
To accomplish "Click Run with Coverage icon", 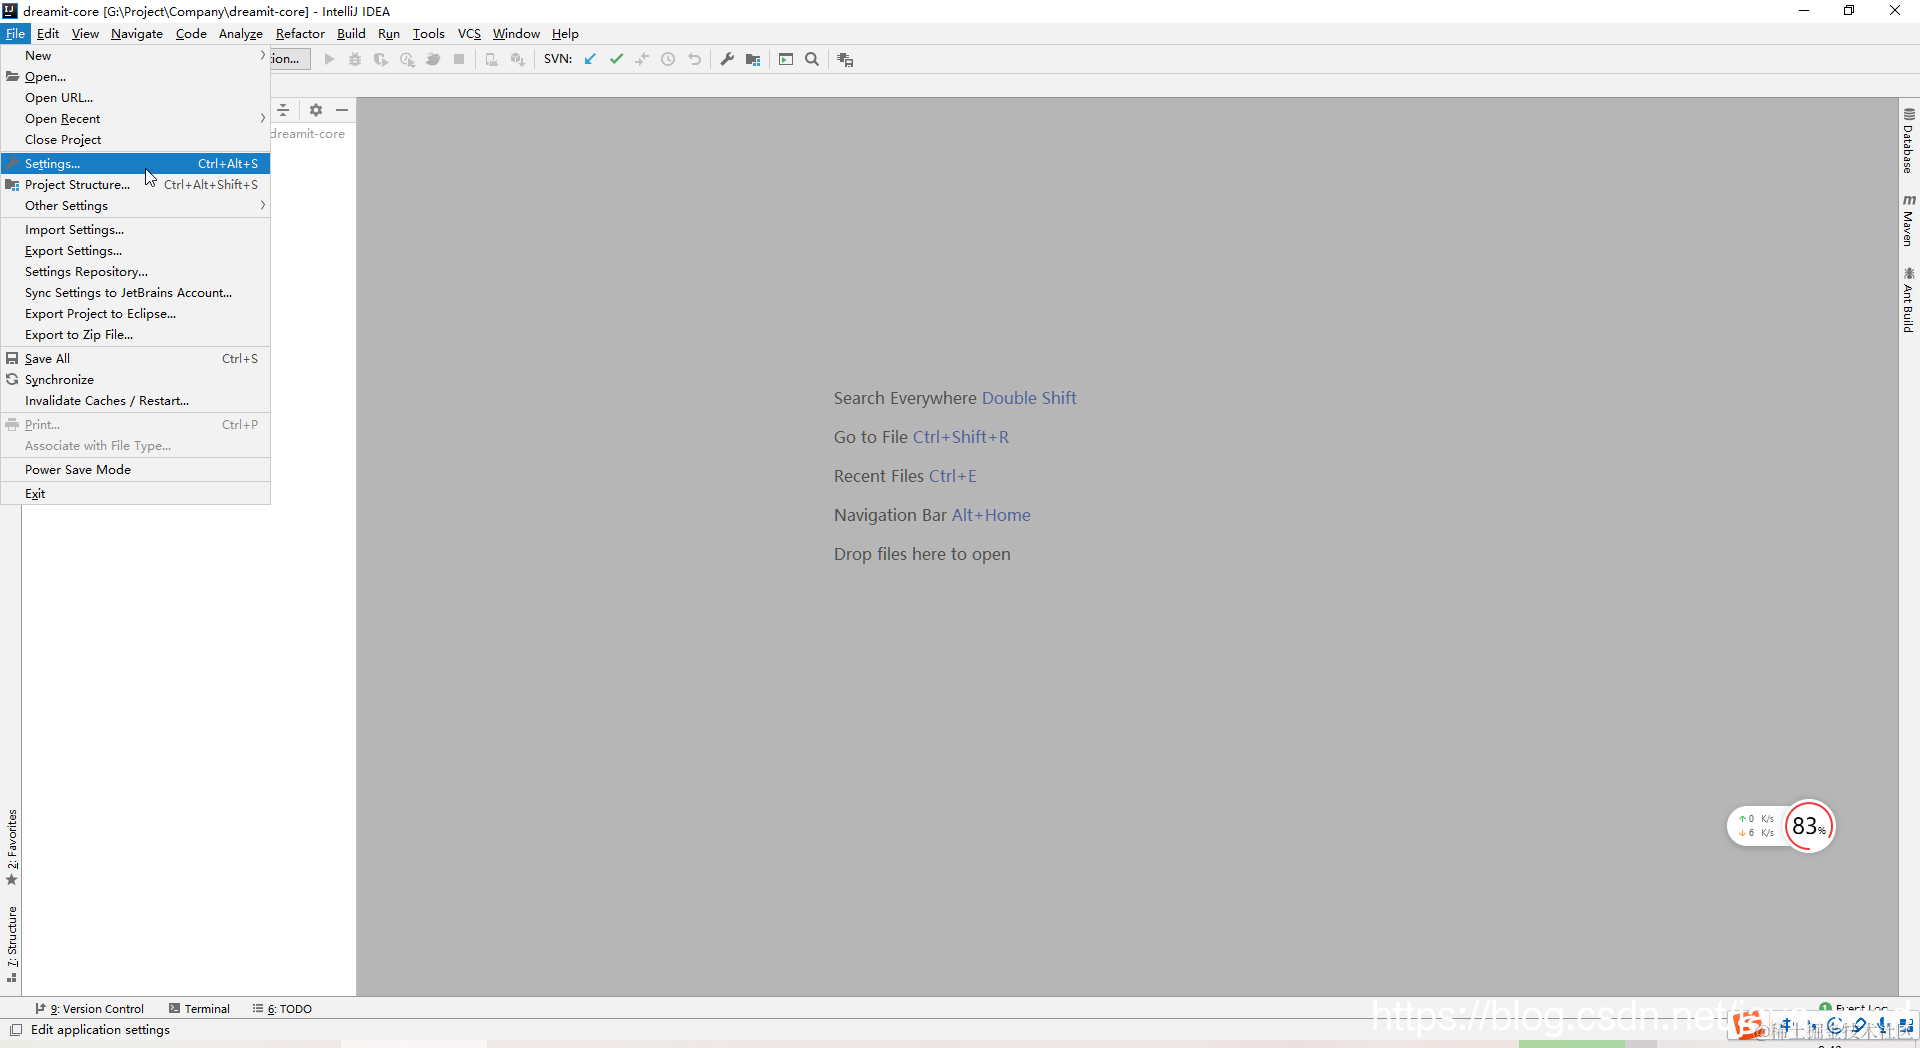I will pyautogui.click(x=381, y=59).
